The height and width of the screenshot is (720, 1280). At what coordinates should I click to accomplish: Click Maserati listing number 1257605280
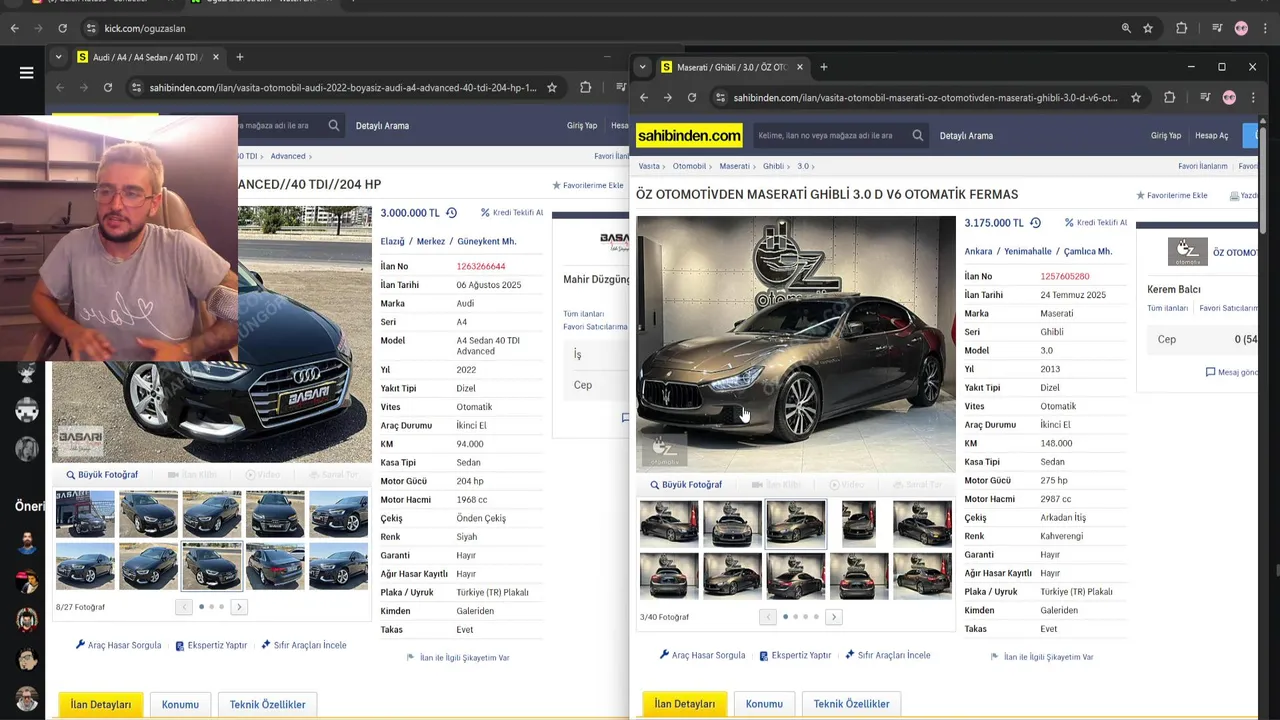point(1065,276)
